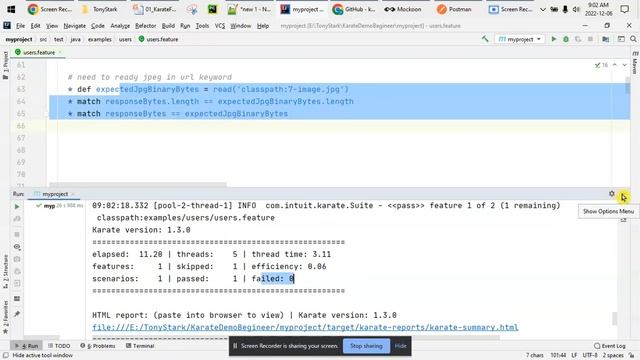
Task: Click the Run with Coverage toolbar icon
Action: (x=578, y=39)
